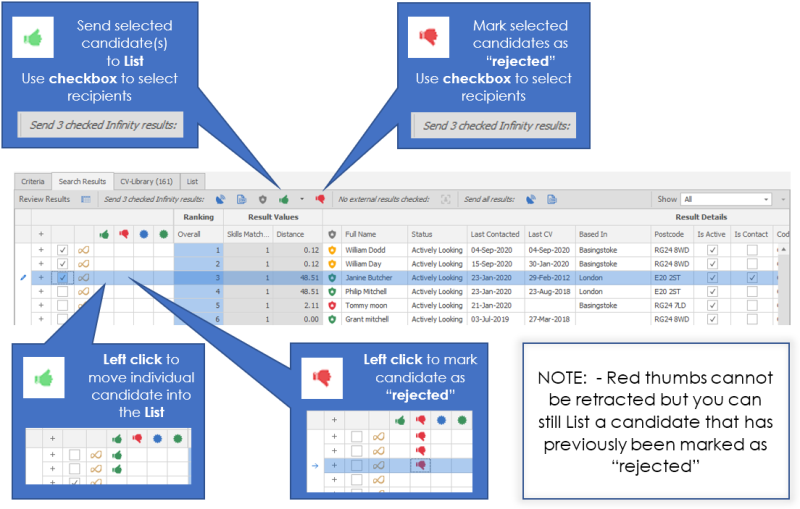
Task: Click the Last Contacted column header
Action: pyautogui.click(x=493, y=233)
